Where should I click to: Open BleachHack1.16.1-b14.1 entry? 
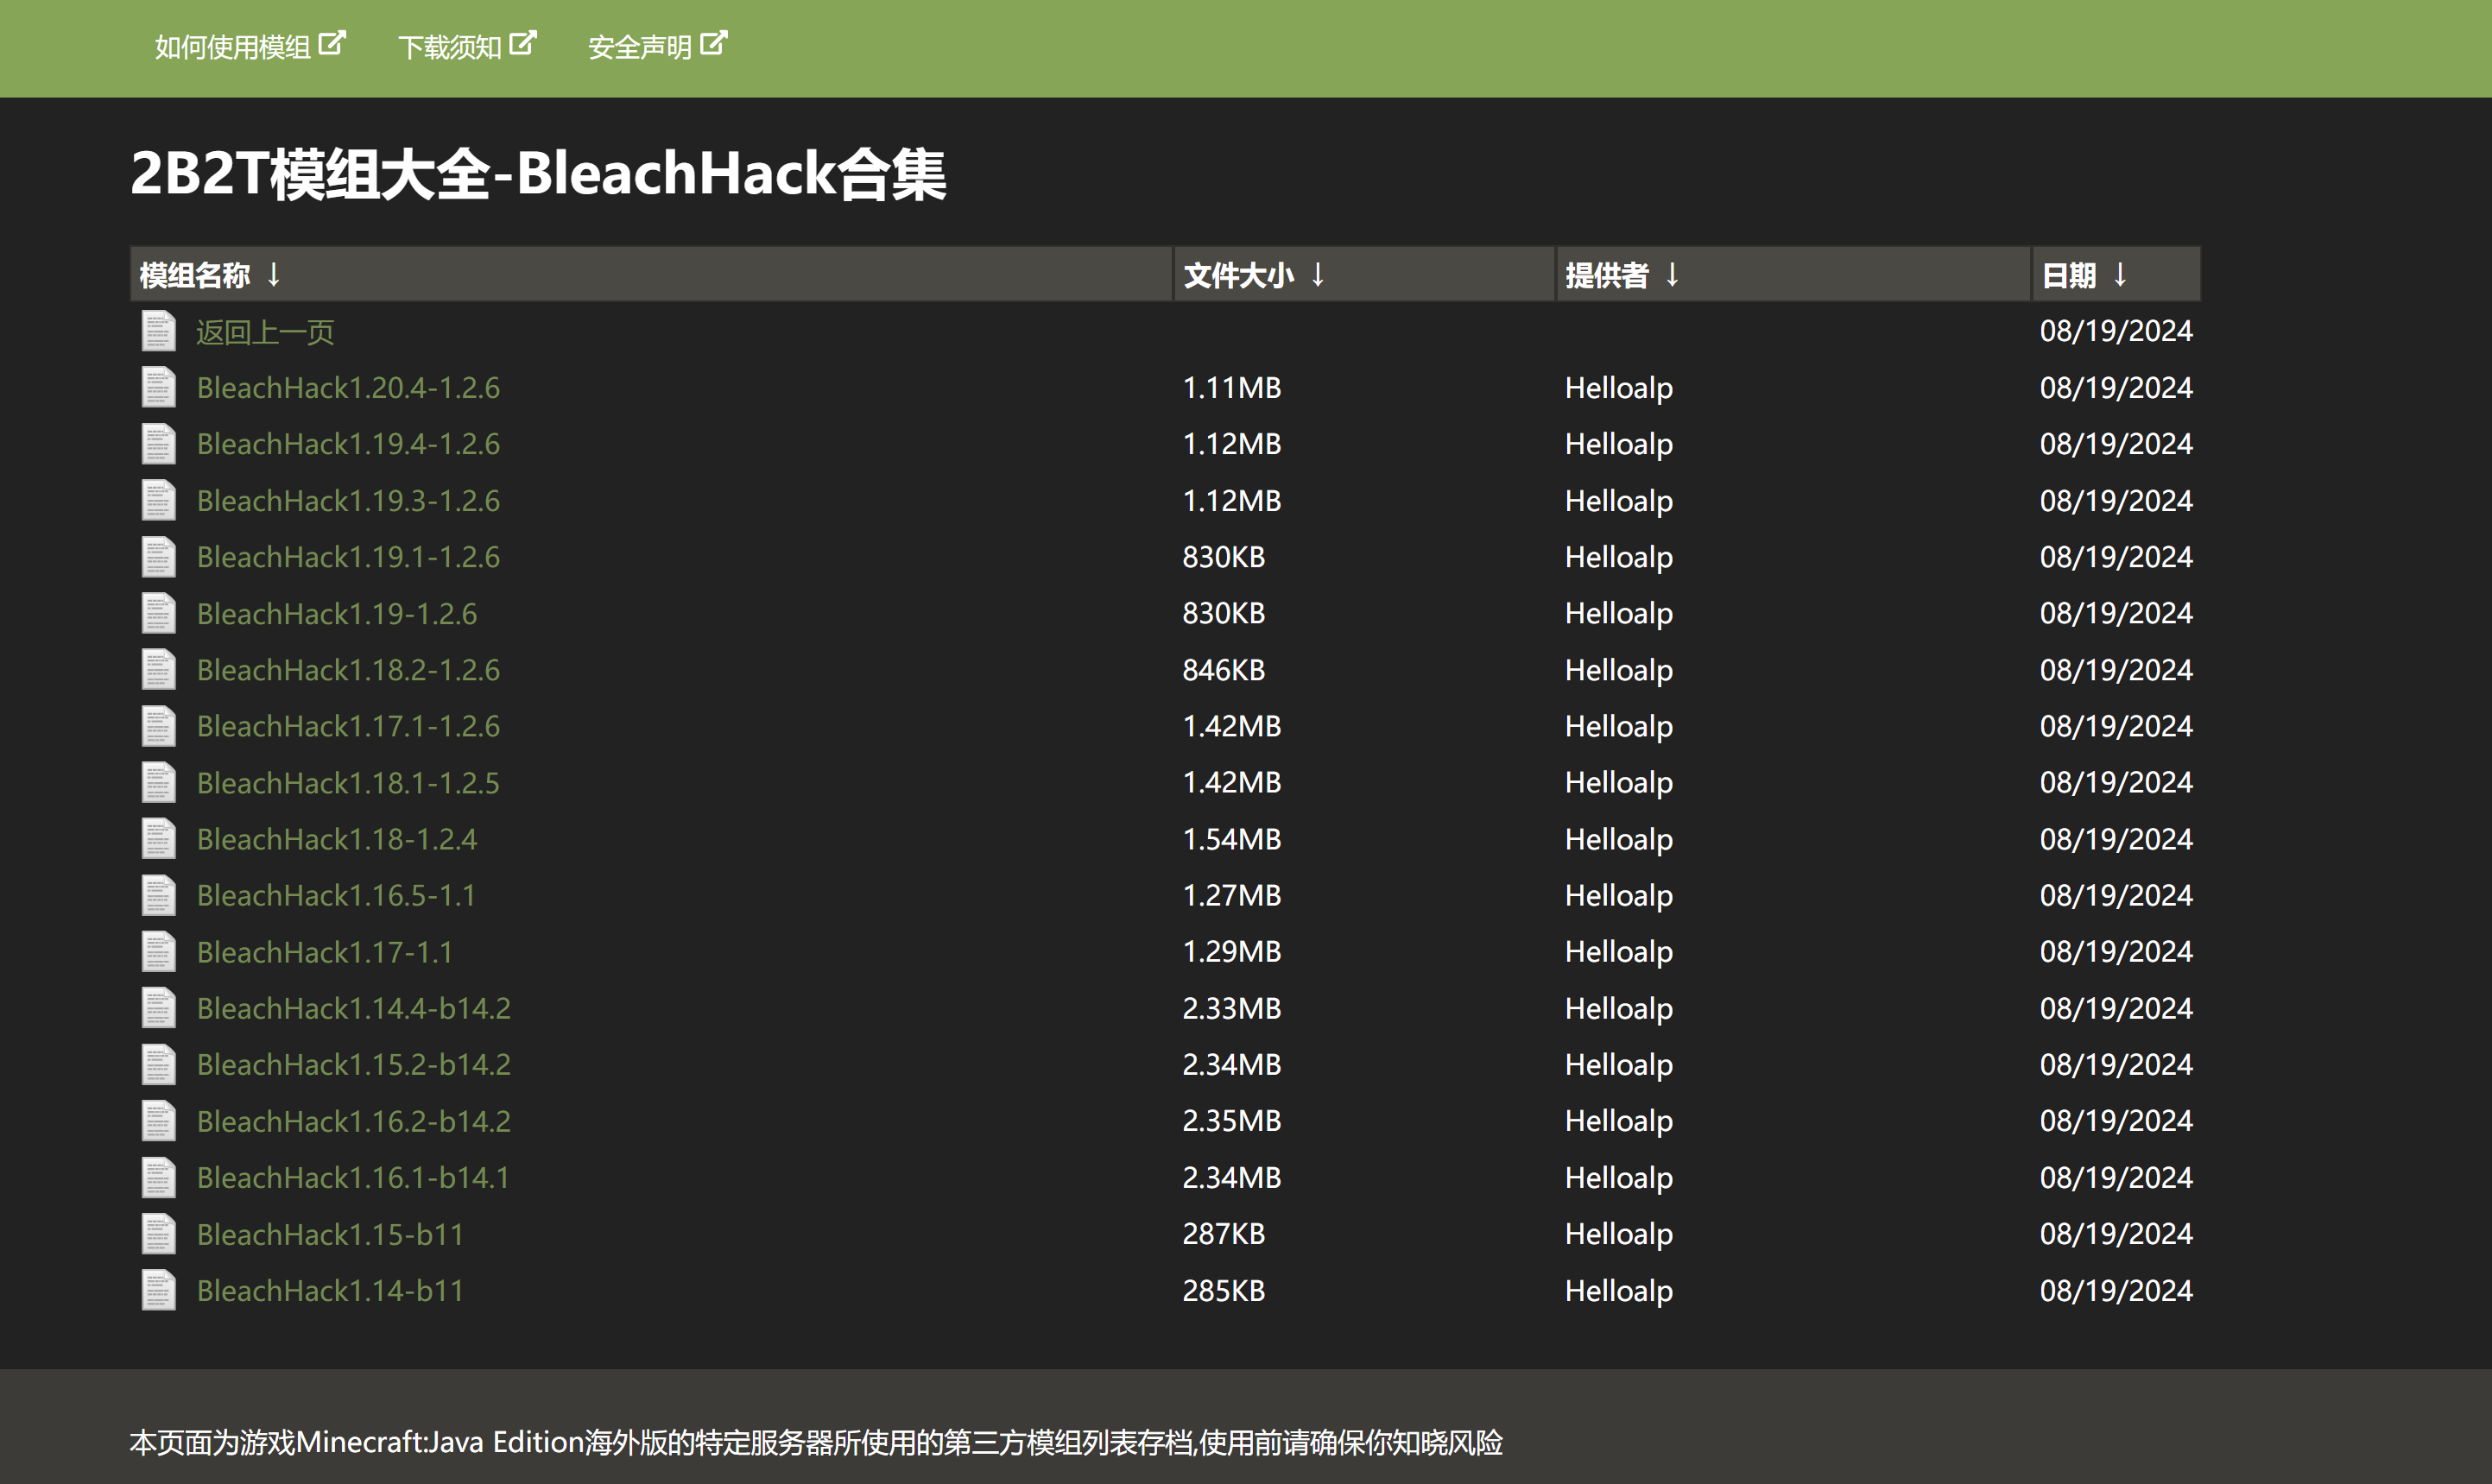point(353,1178)
